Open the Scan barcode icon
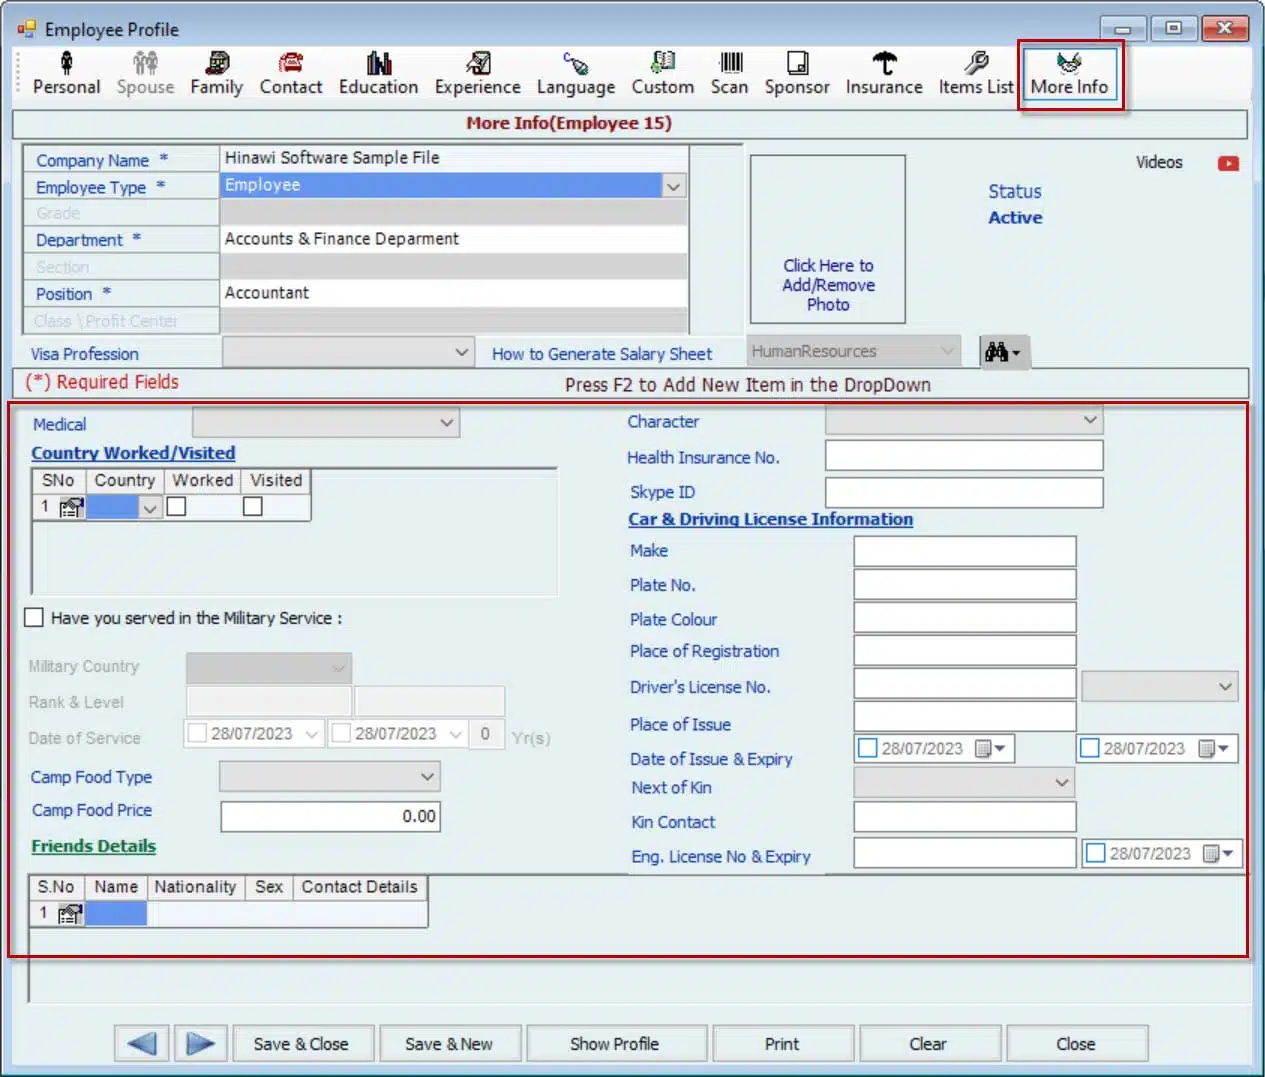The width and height of the screenshot is (1265, 1077). [x=731, y=64]
